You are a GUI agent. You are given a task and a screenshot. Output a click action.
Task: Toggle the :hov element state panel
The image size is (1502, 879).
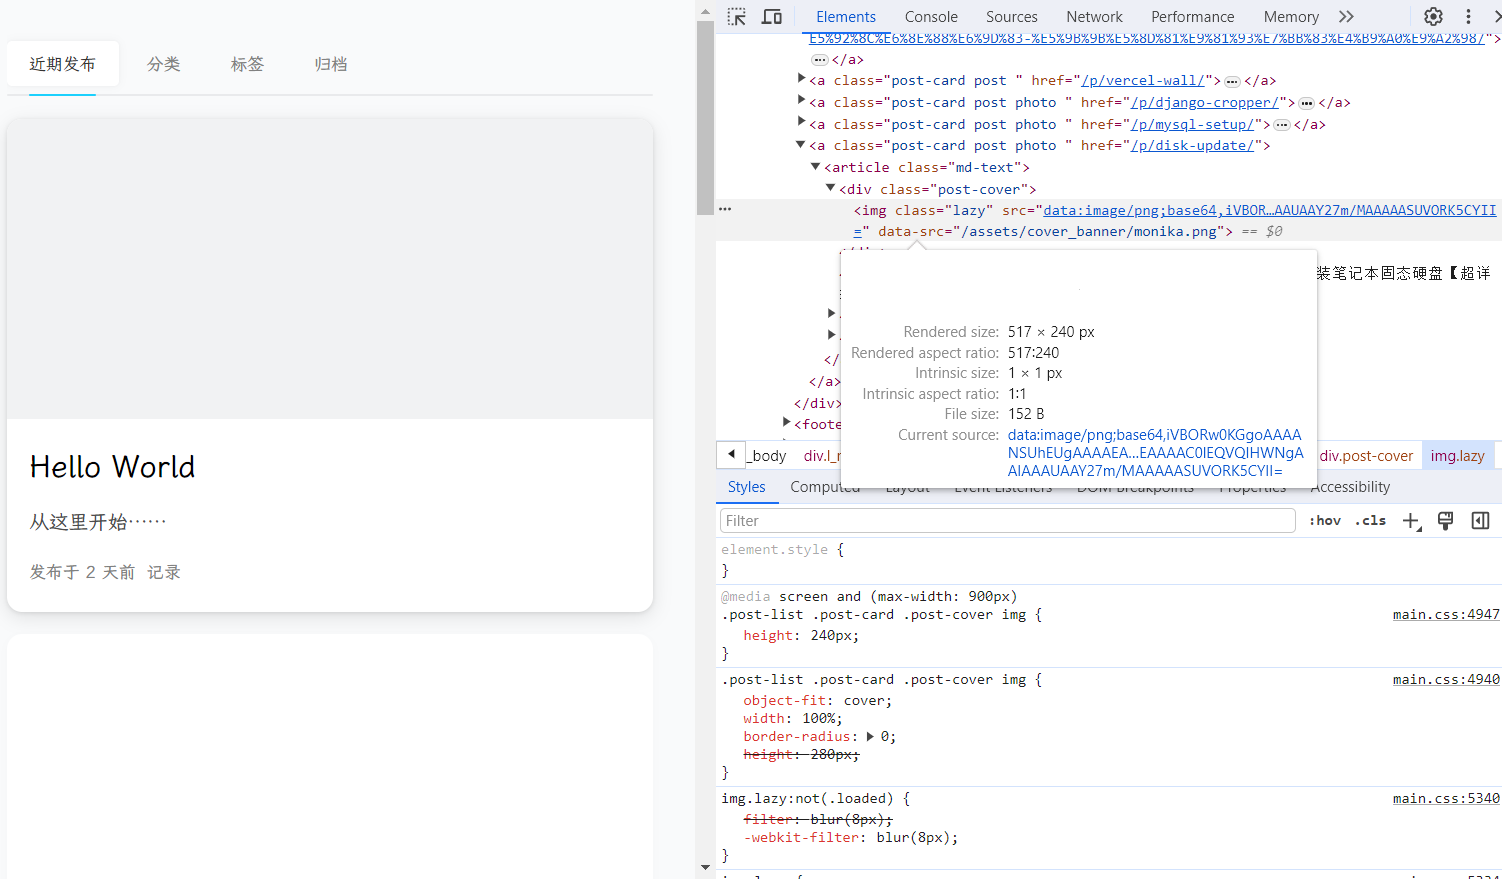click(x=1325, y=521)
